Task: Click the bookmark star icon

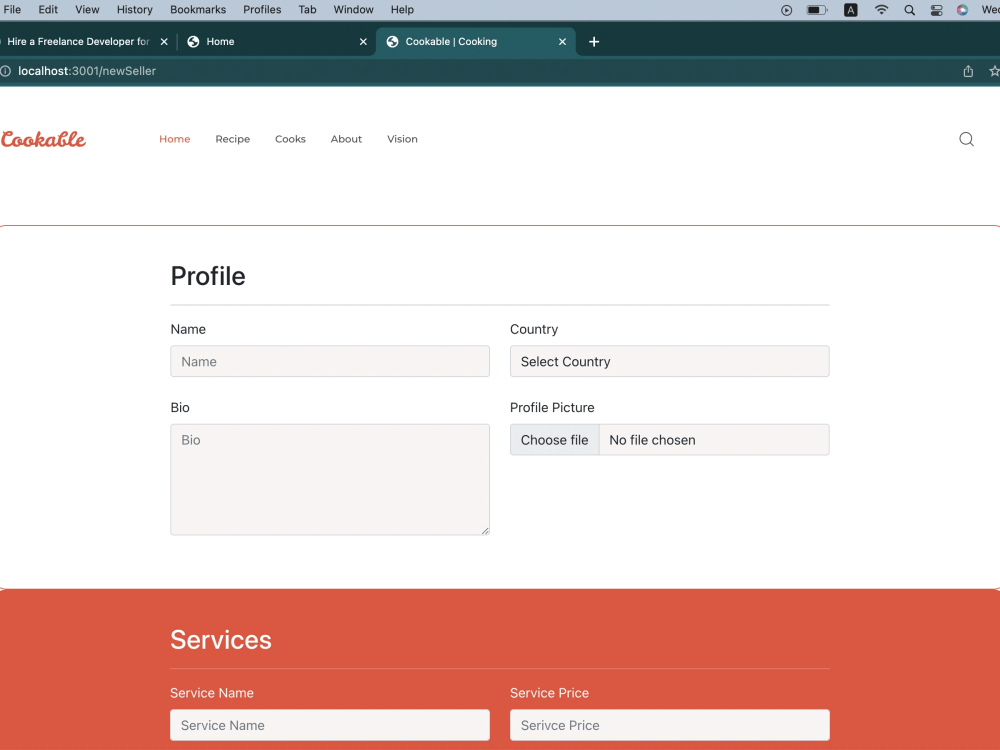Action: [994, 71]
